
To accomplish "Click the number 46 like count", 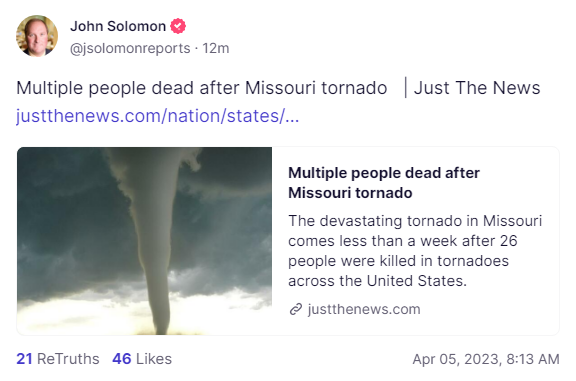I will [122, 359].
